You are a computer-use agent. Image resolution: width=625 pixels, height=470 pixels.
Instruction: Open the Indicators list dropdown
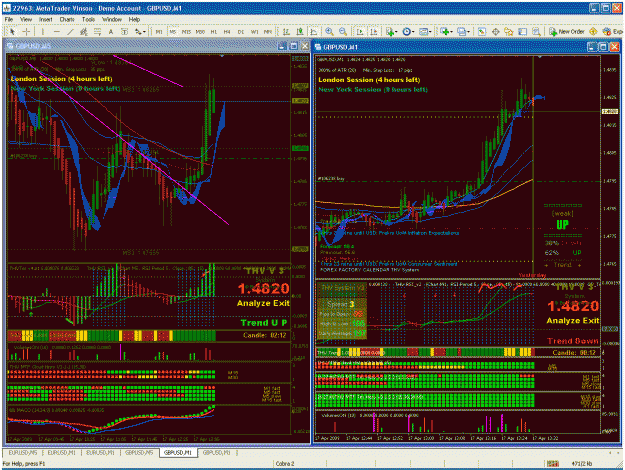391,31
